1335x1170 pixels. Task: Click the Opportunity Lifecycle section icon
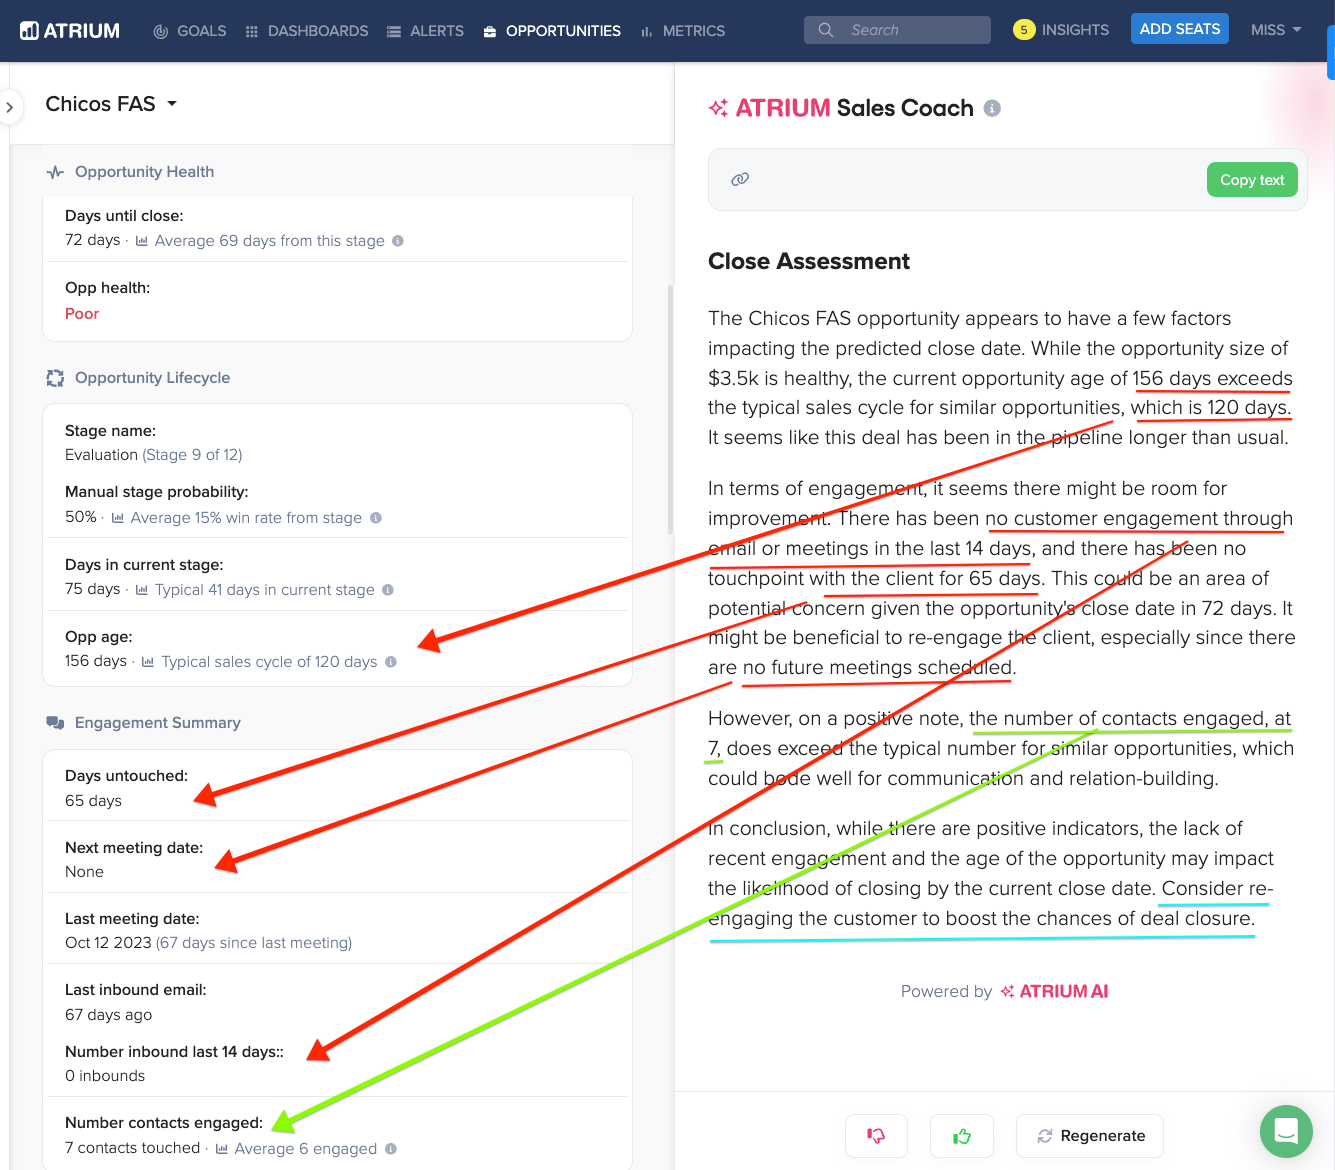pos(55,378)
